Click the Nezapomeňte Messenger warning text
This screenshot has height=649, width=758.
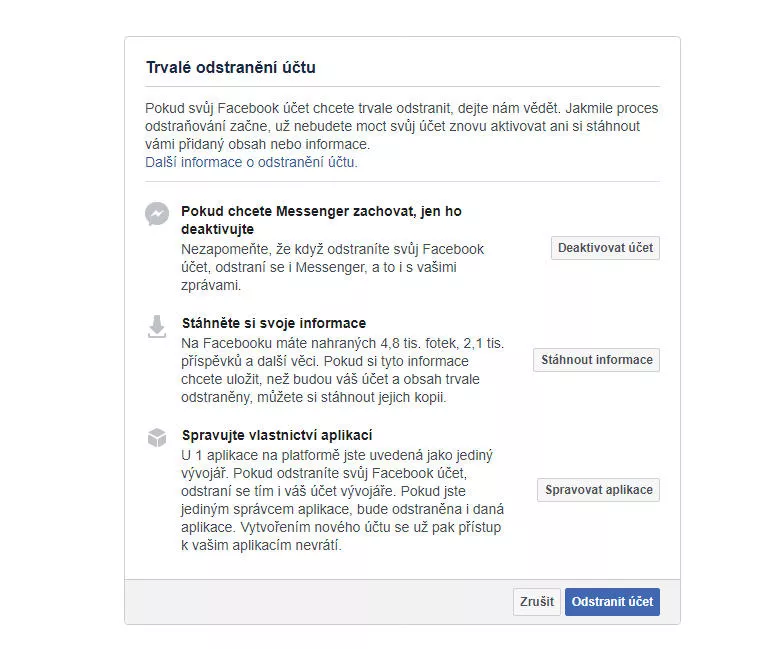point(333,267)
